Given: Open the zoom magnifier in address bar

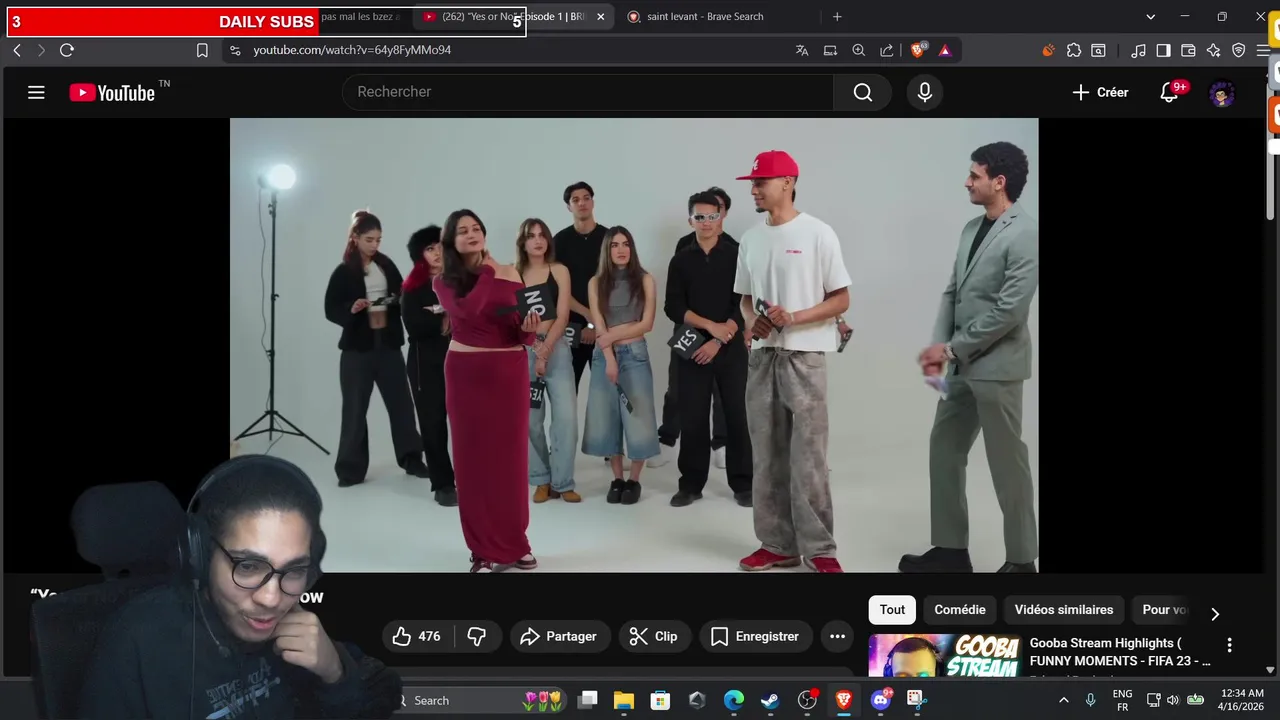Looking at the screenshot, I should pyautogui.click(x=859, y=50).
